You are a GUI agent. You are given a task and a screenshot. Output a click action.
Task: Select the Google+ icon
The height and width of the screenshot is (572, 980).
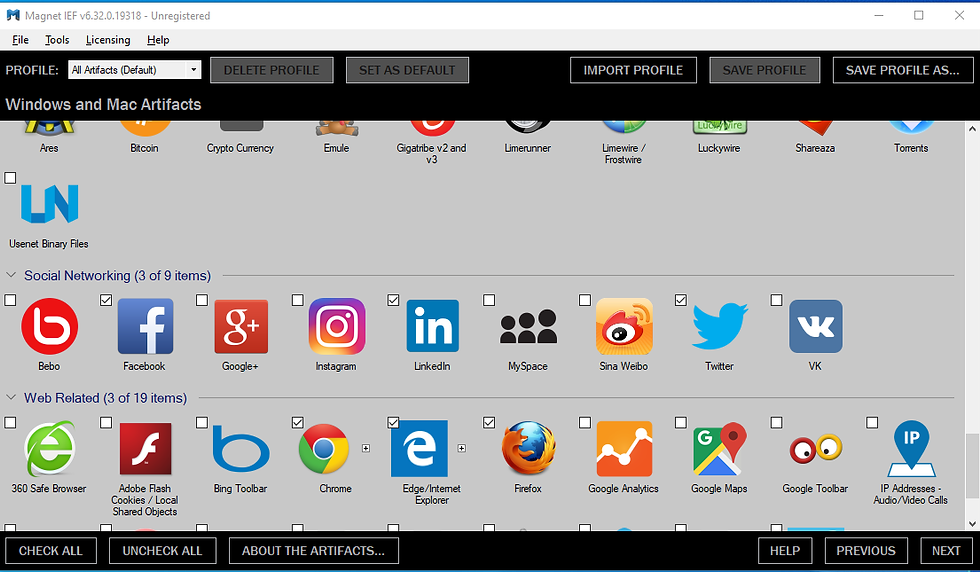(x=241, y=326)
